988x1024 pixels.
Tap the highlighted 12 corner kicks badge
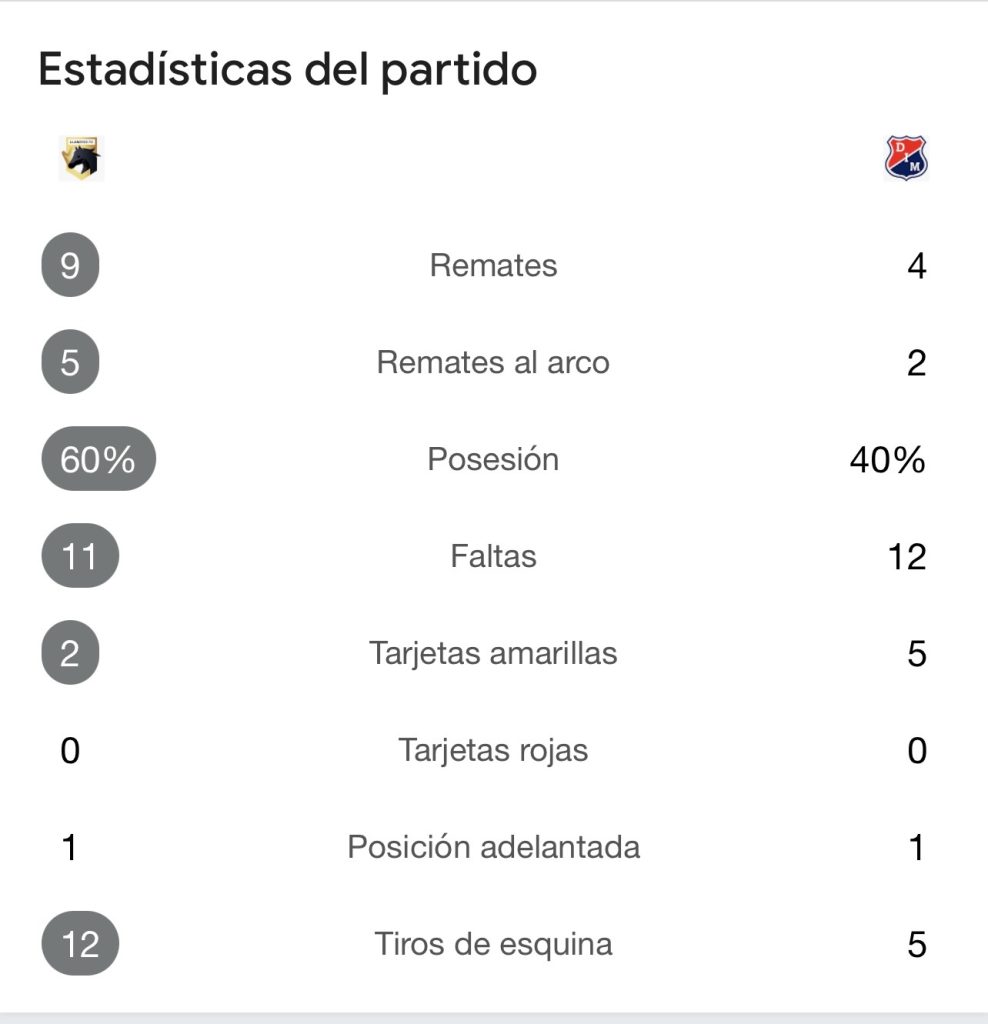80,944
